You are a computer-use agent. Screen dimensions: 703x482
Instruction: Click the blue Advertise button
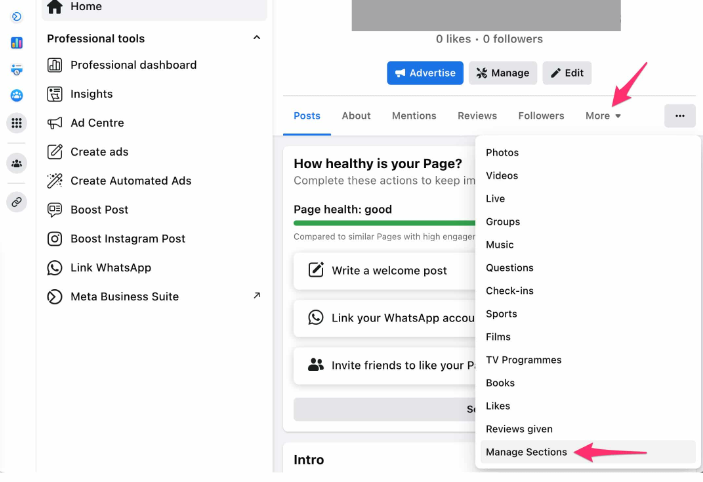[425, 73]
